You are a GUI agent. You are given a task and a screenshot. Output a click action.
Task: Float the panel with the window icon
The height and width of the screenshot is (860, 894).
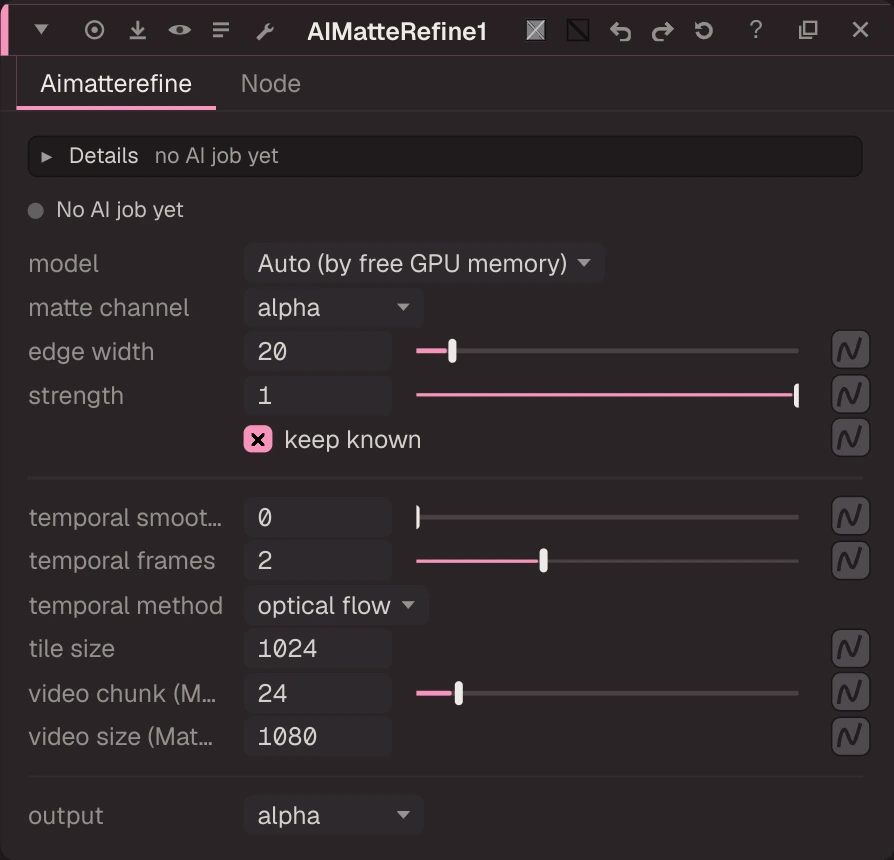pos(808,30)
